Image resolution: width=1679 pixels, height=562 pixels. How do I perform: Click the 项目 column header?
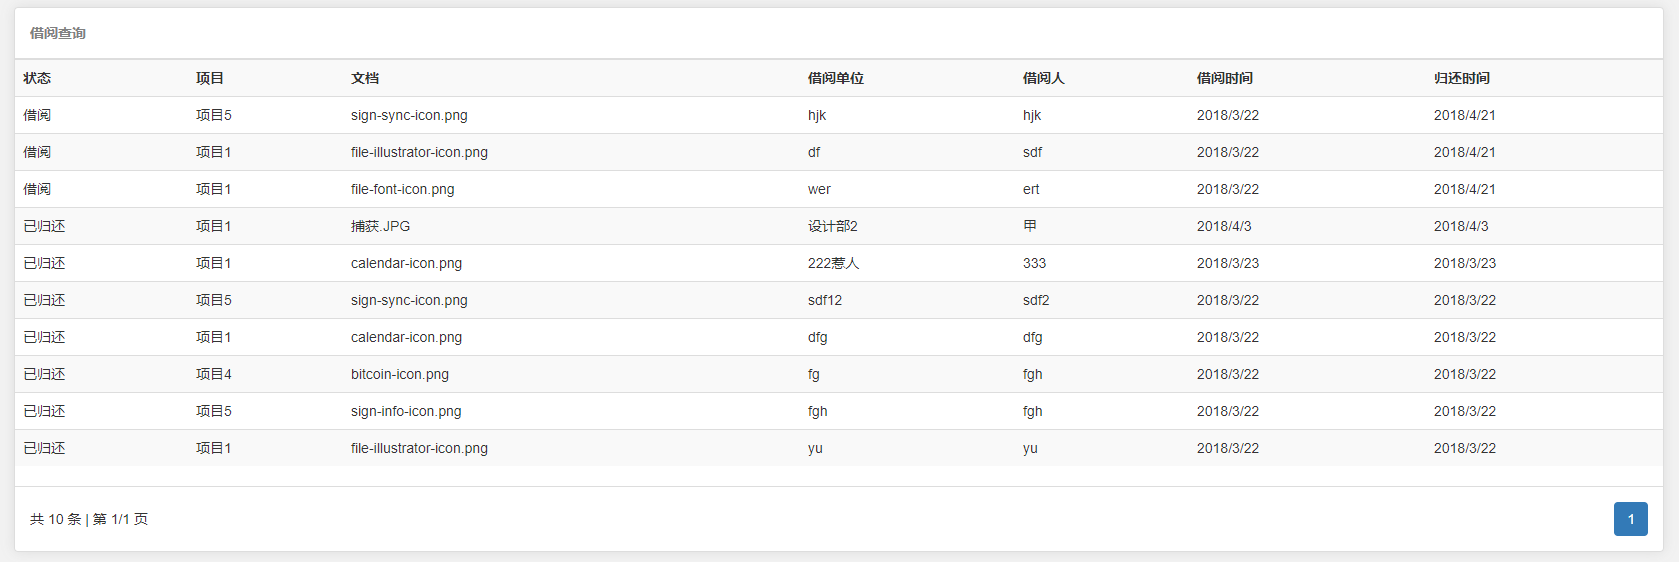click(210, 78)
